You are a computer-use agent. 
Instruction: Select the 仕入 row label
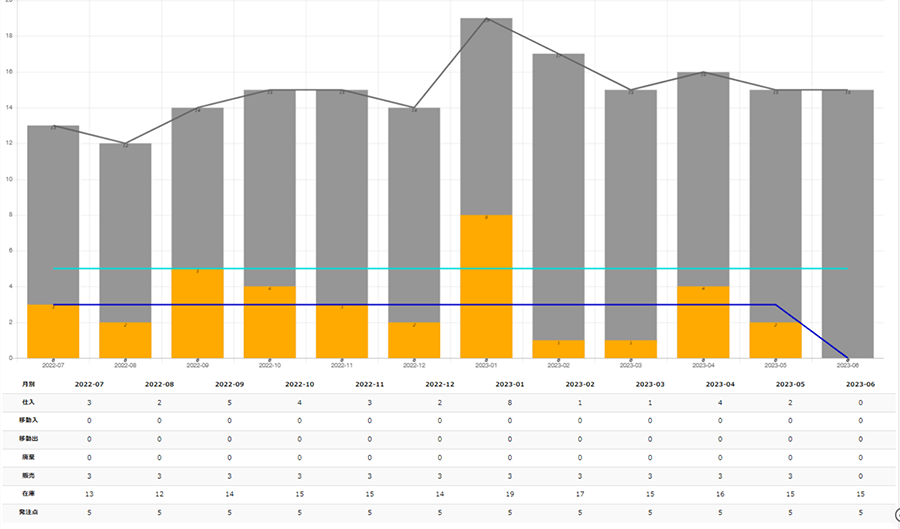pyautogui.click(x=27, y=401)
